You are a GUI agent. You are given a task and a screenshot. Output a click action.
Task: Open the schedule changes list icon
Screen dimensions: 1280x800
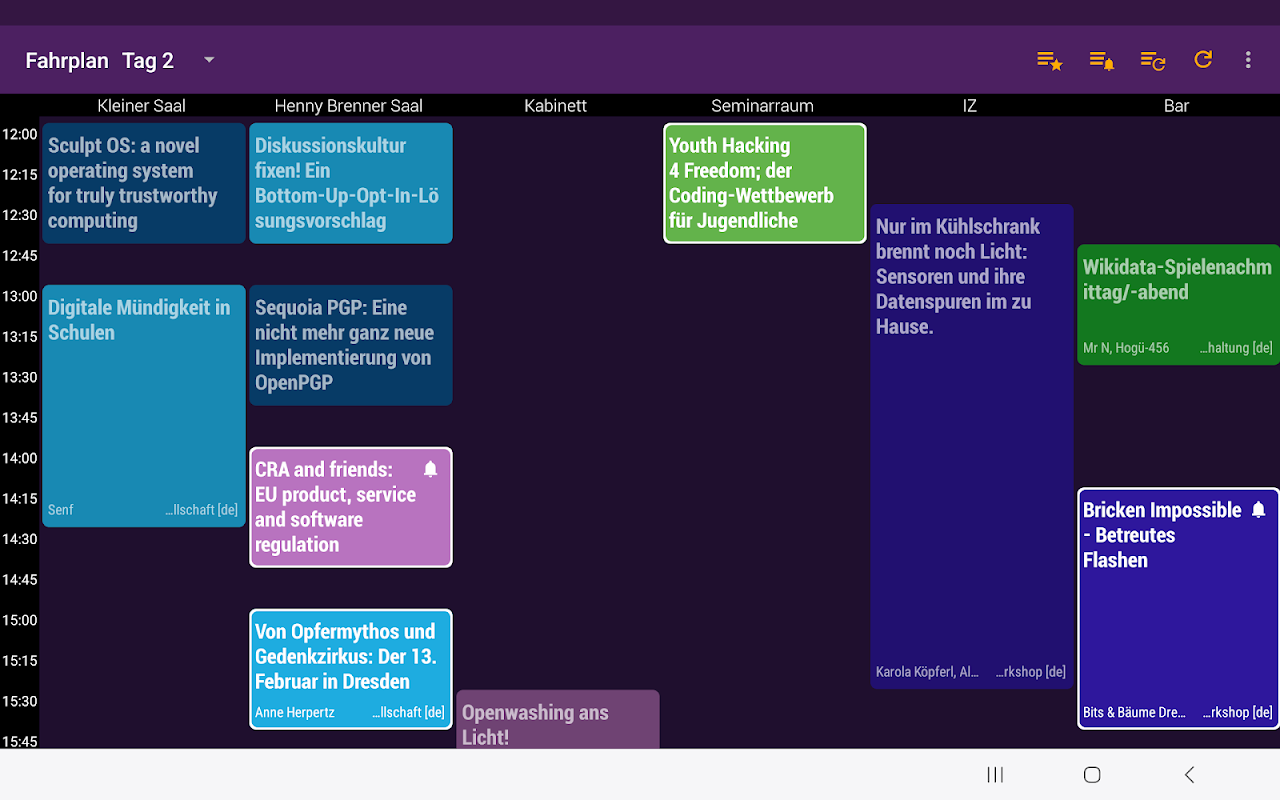(x=1153, y=60)
